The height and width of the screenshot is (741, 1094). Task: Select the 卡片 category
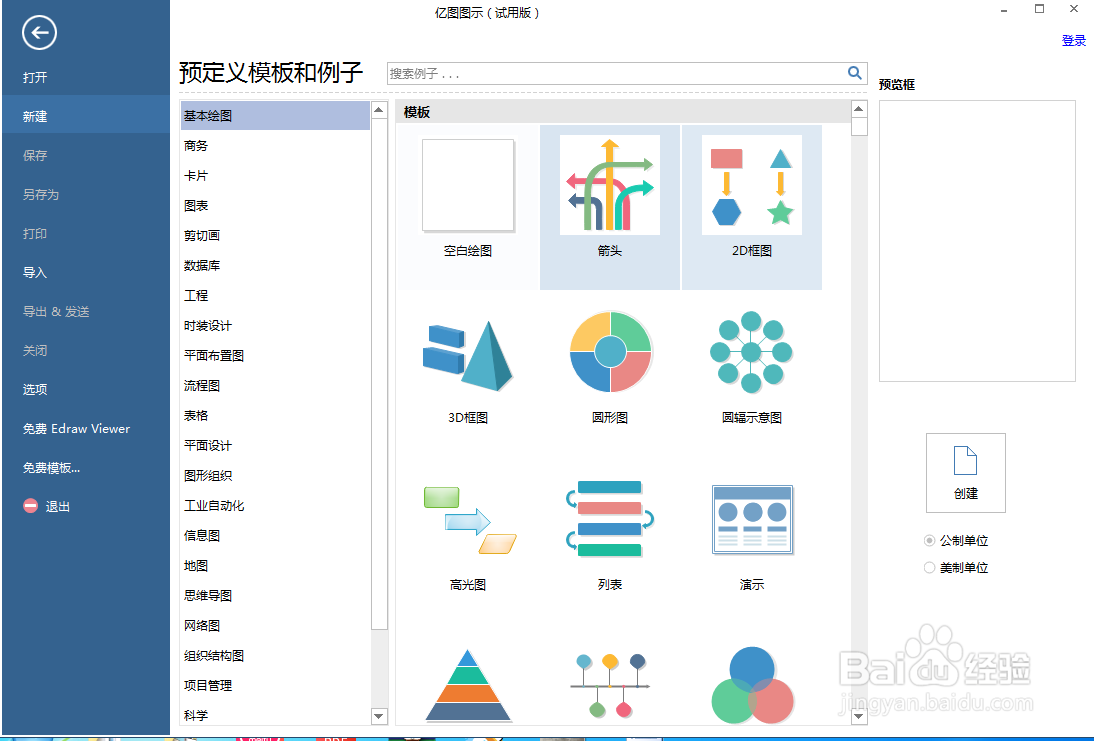[275, 176]
